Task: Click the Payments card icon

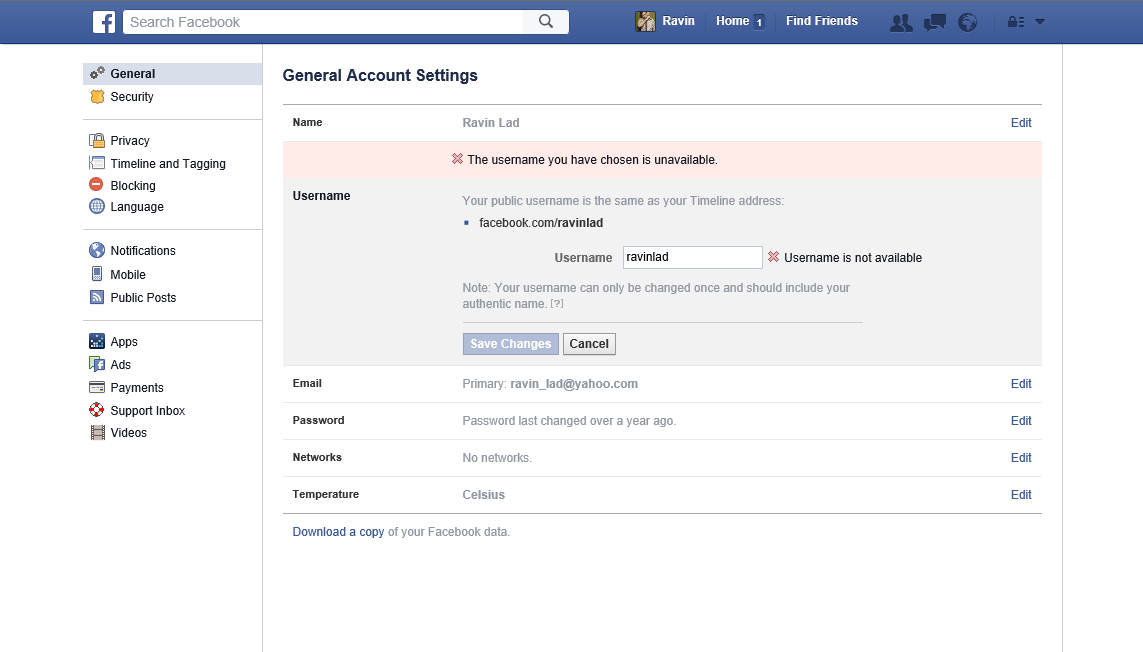Action: [x=97, y=387]
